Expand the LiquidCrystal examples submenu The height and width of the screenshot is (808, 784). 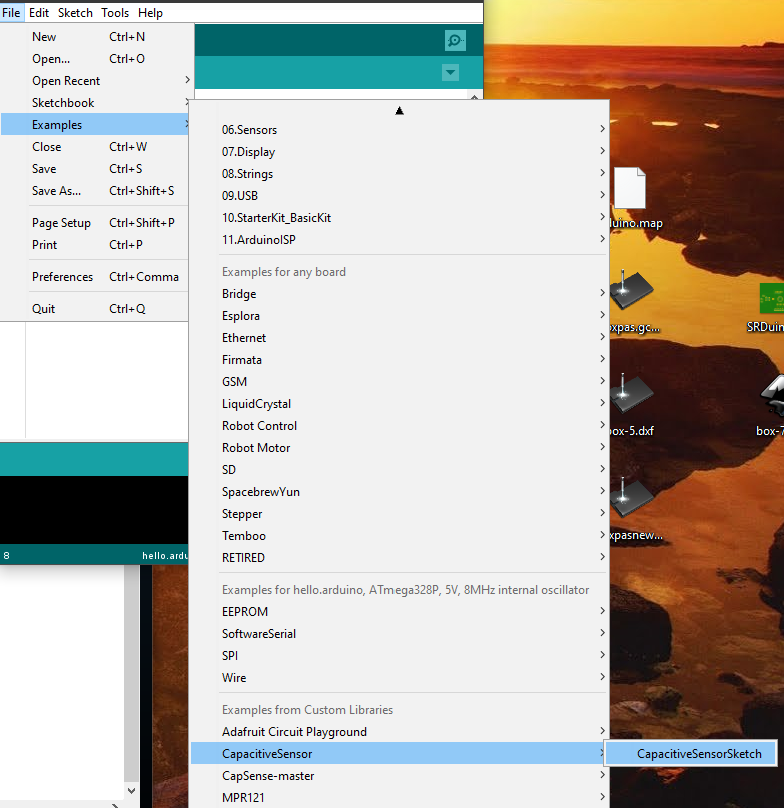click(x=399, y=403)
